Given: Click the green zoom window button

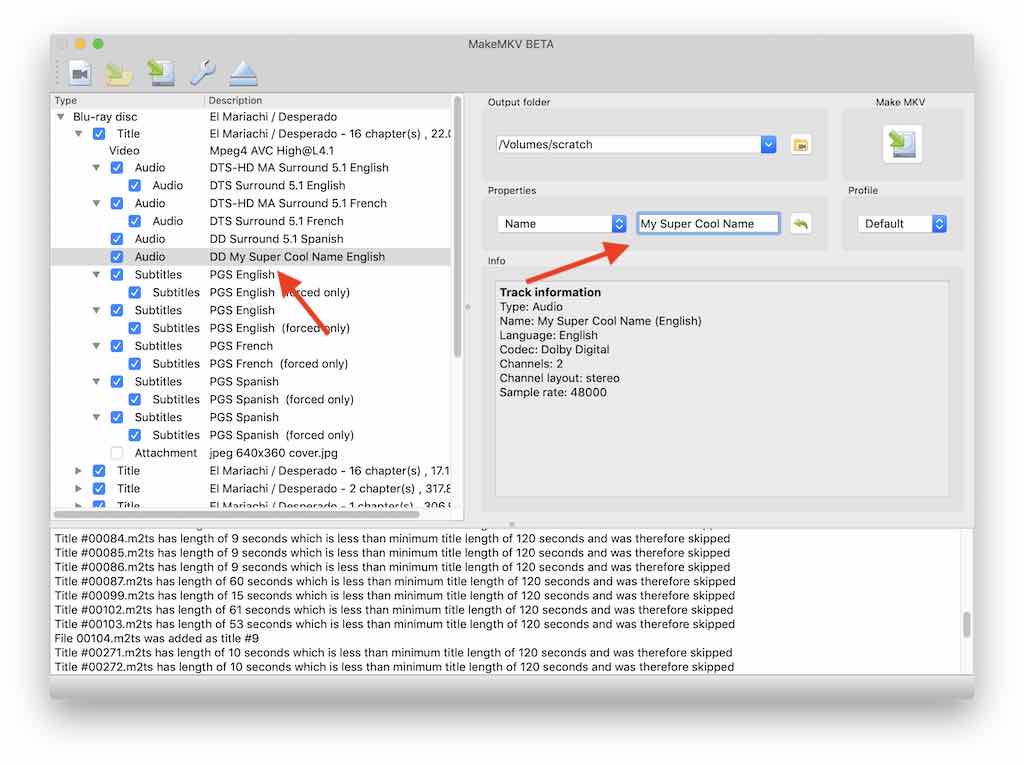Looking at the screenshot, I should point(98,44).
